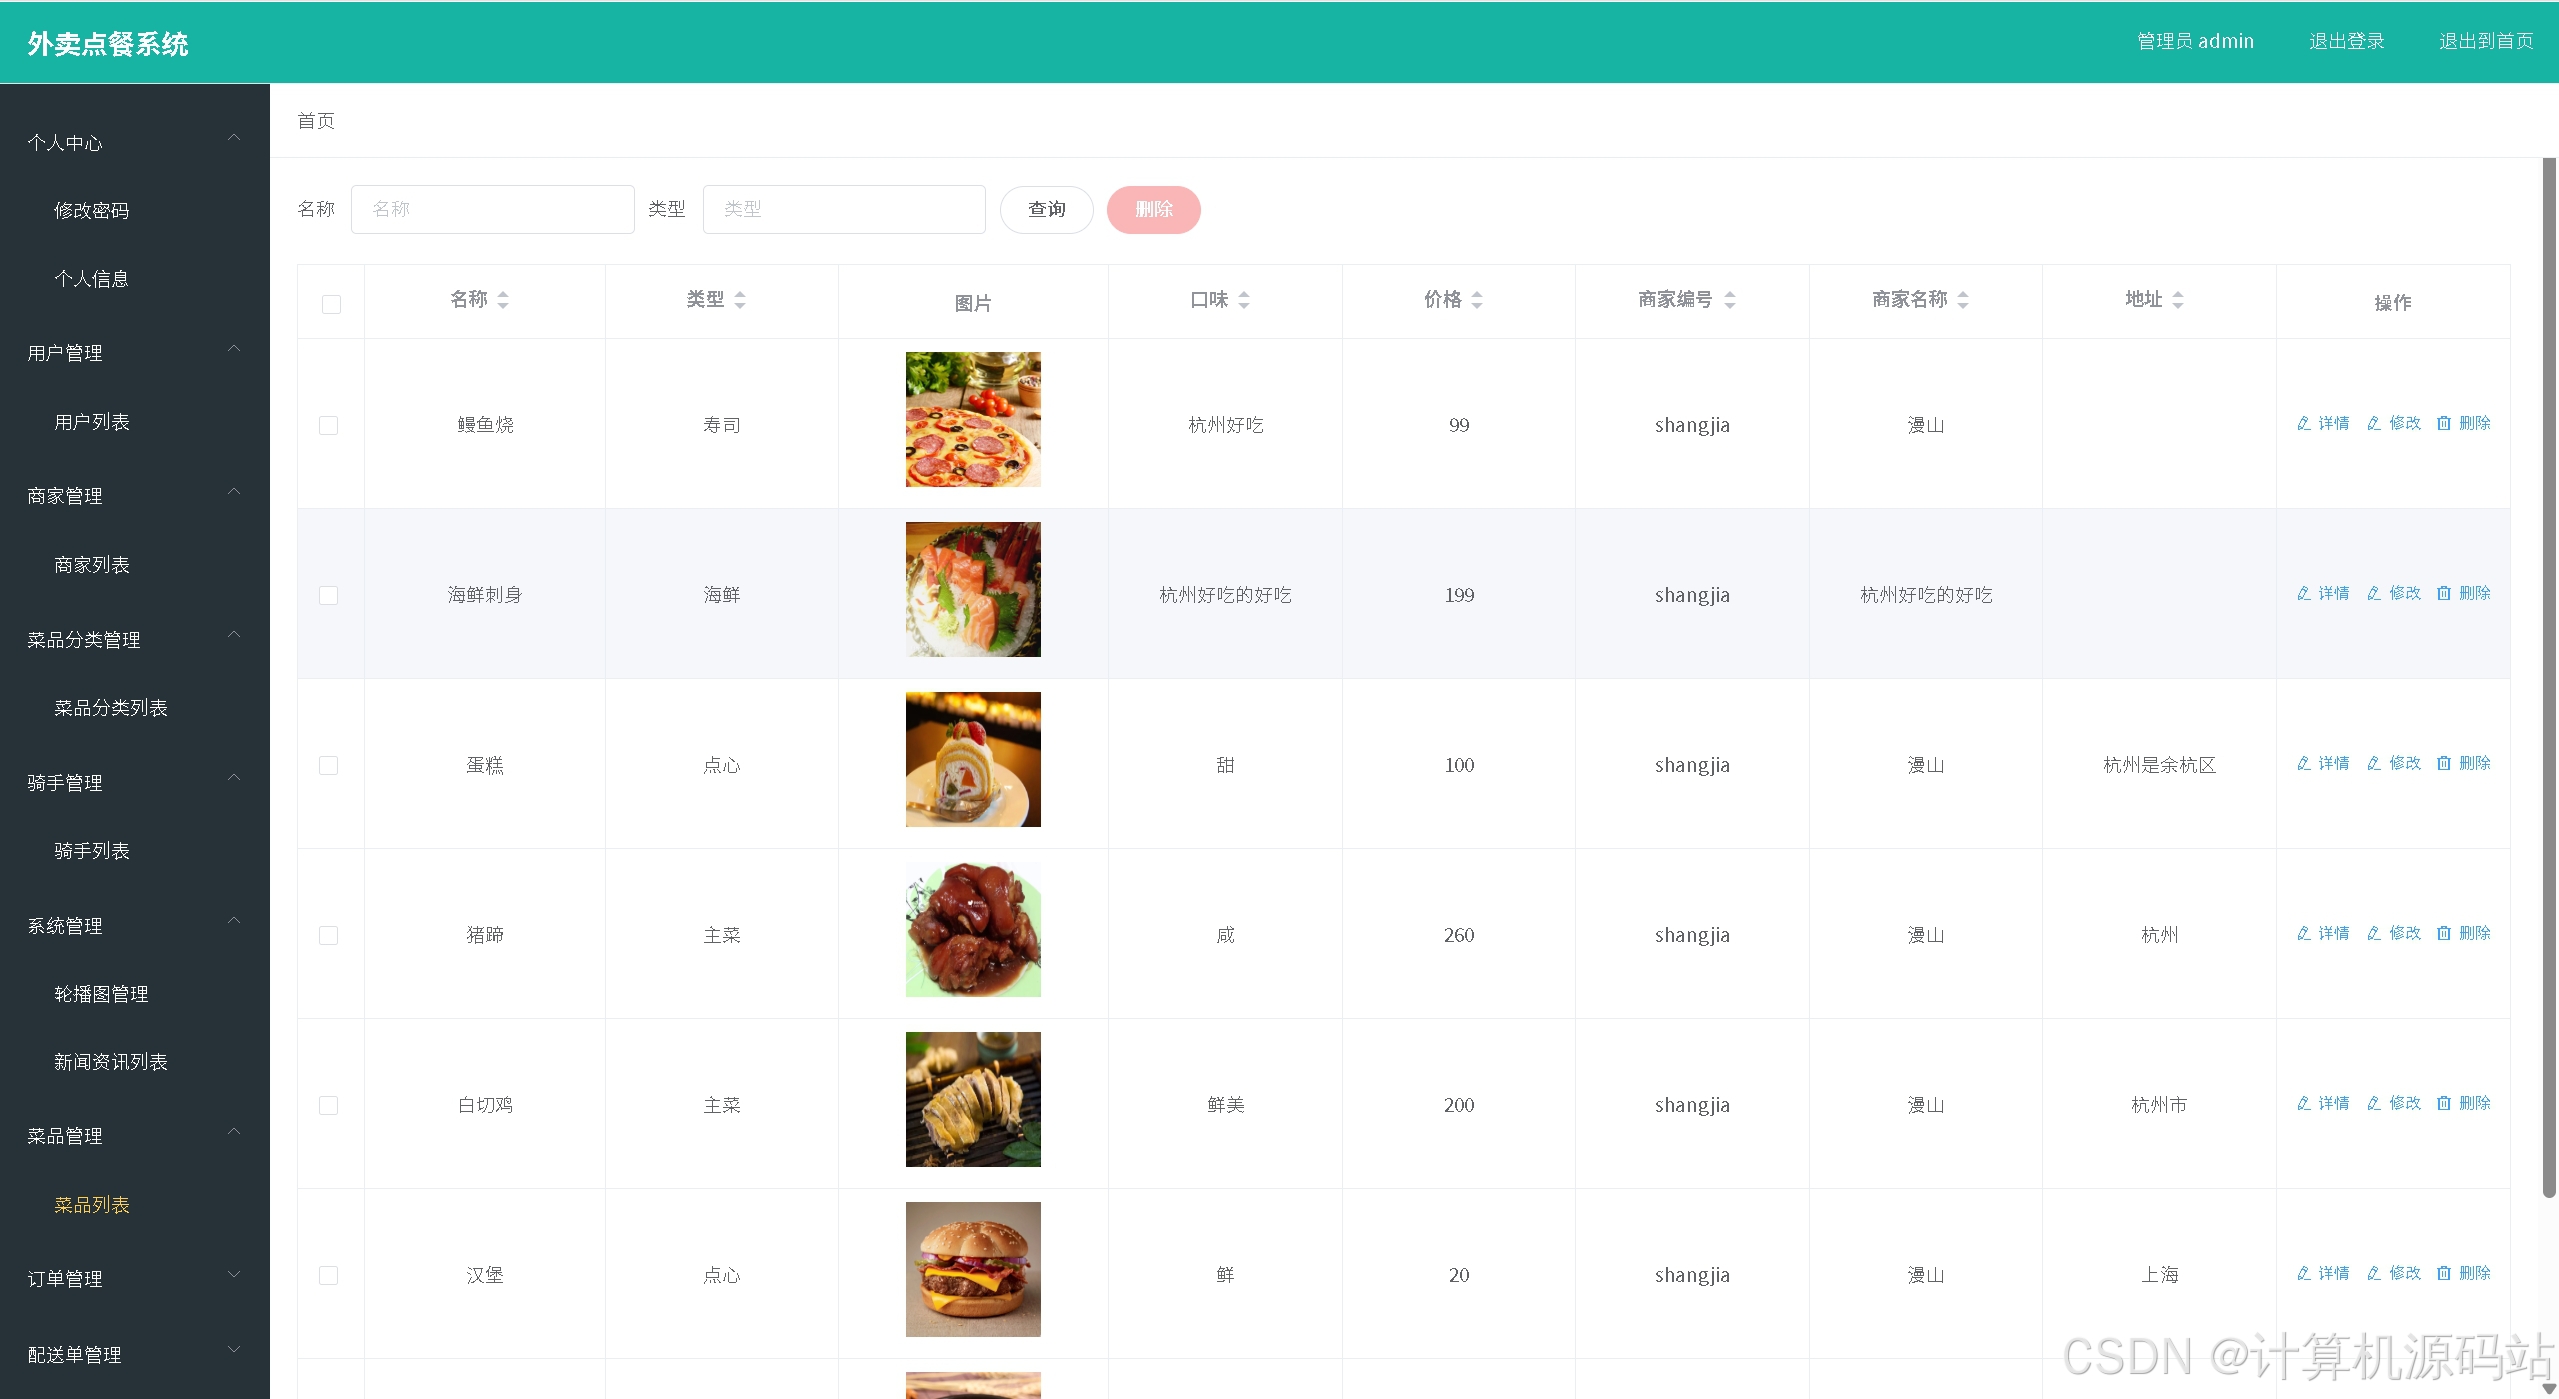
Task: Modify the 汉堡 dish
Action: (x=2393, y=1274)
